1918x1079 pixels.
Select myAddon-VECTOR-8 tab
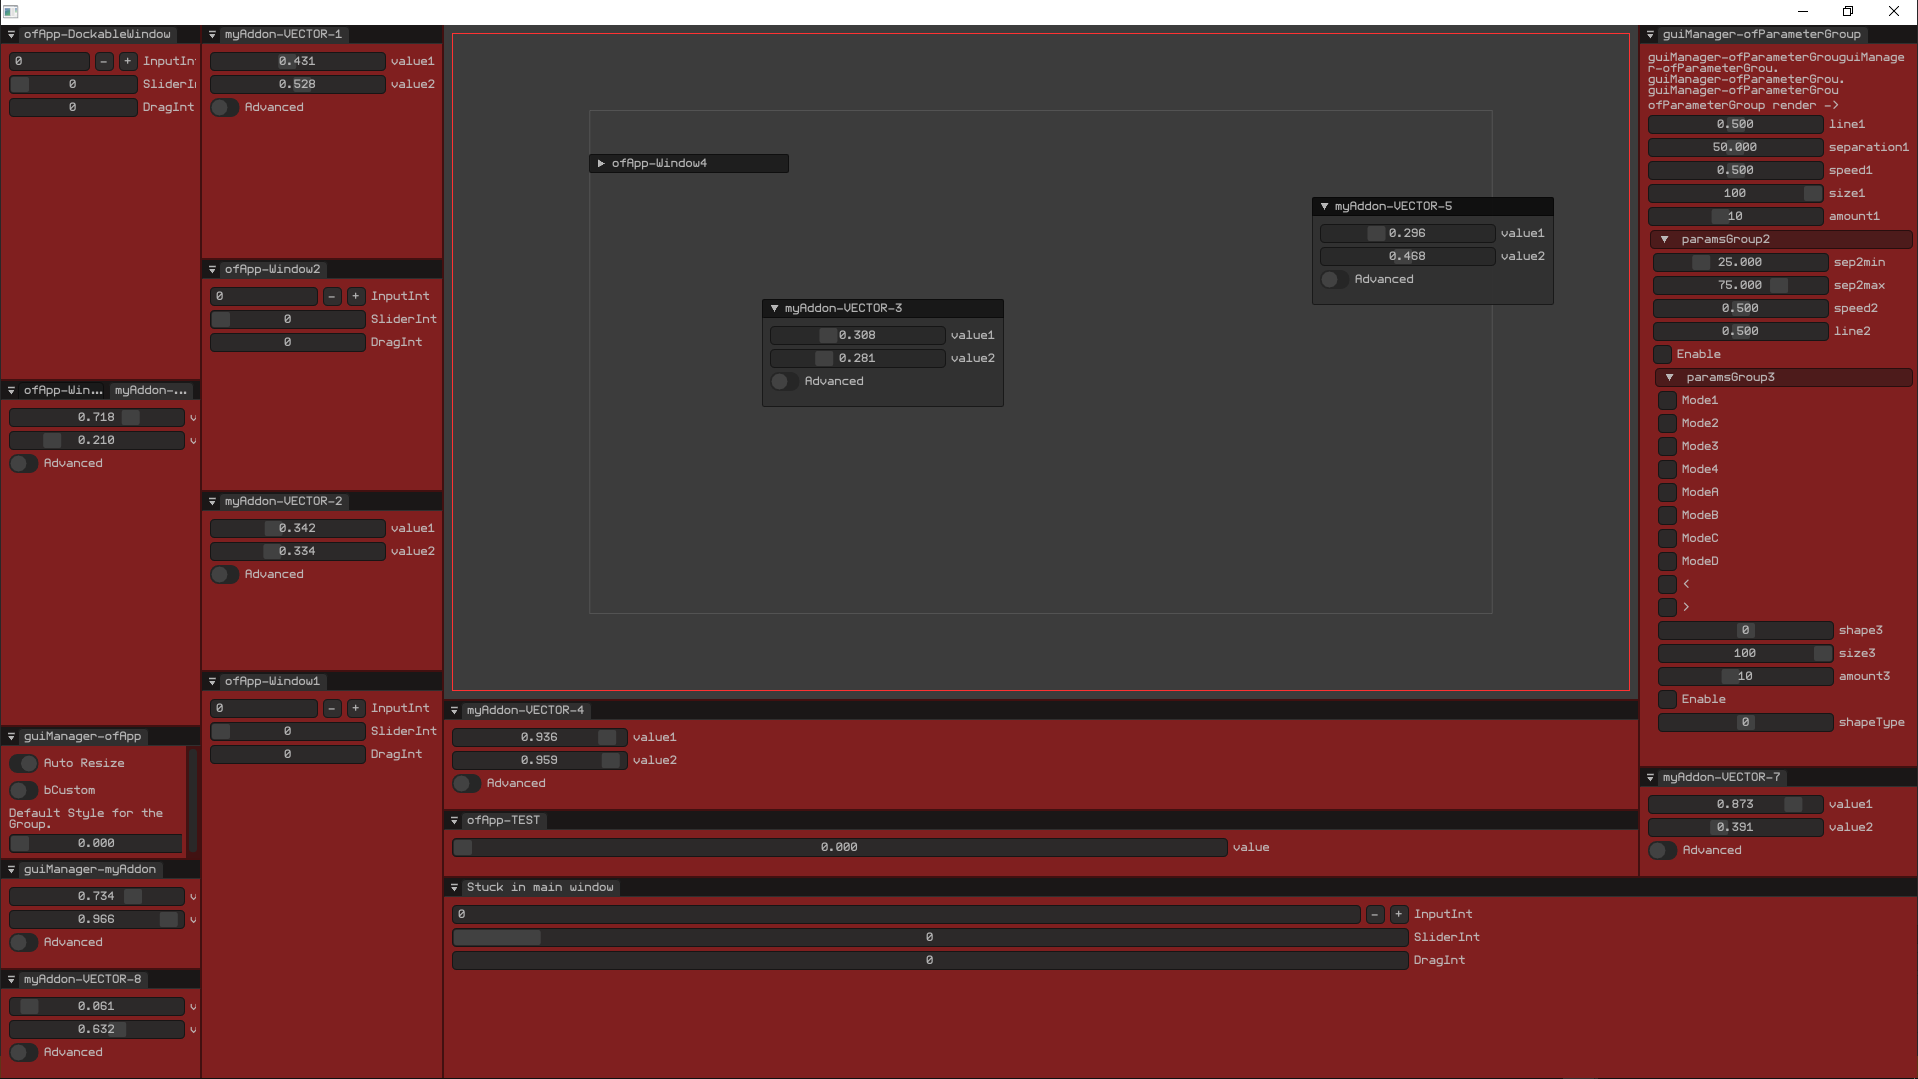tap(83, 979)
